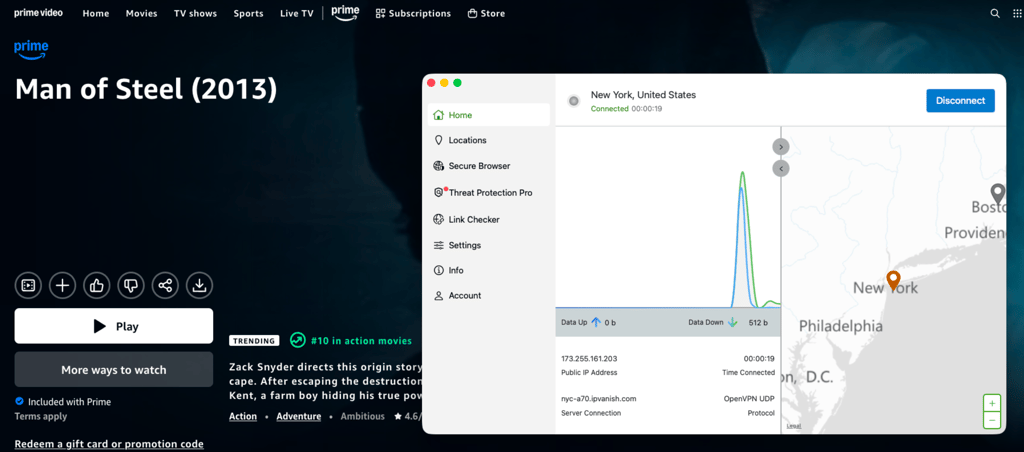1024x452 pixels.
Task: Click the Man of Steel (2013) title
Action: (146, 89)
